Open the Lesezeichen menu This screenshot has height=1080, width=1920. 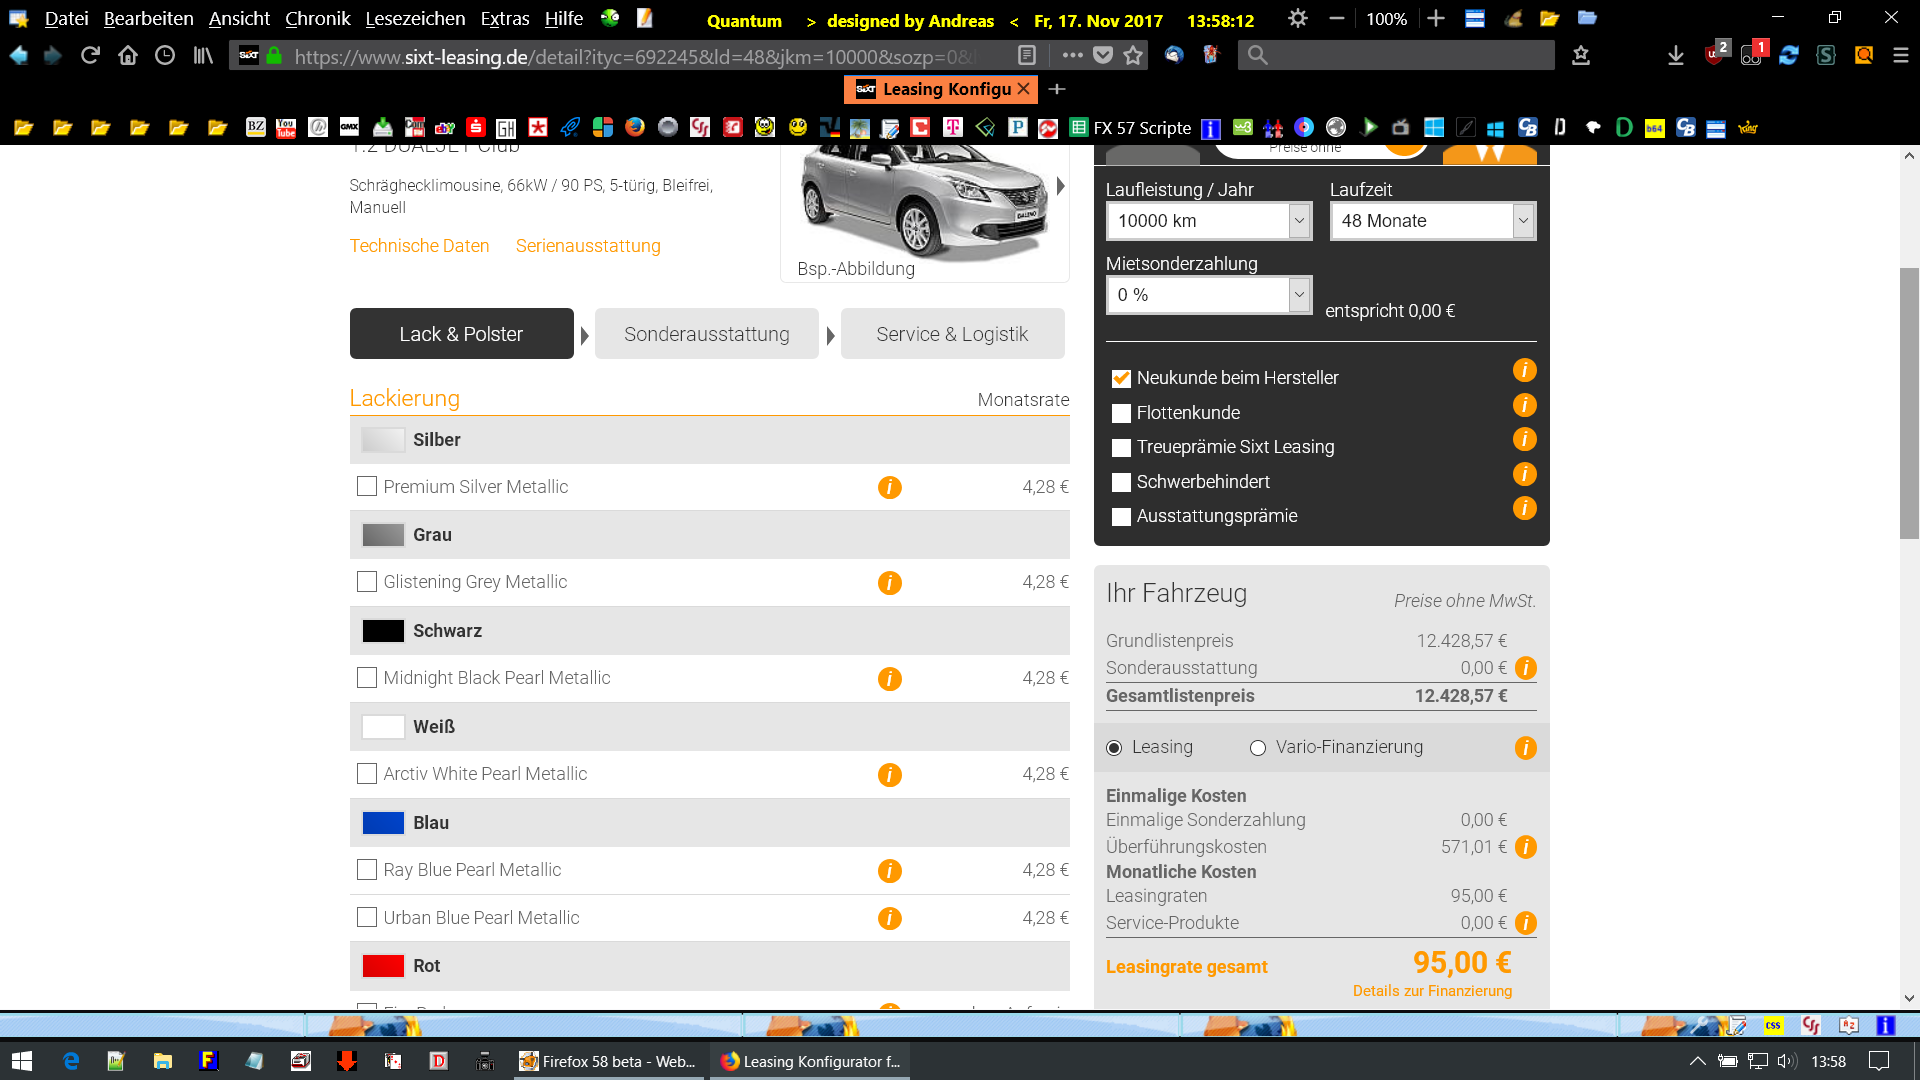(x=415, y=19)
